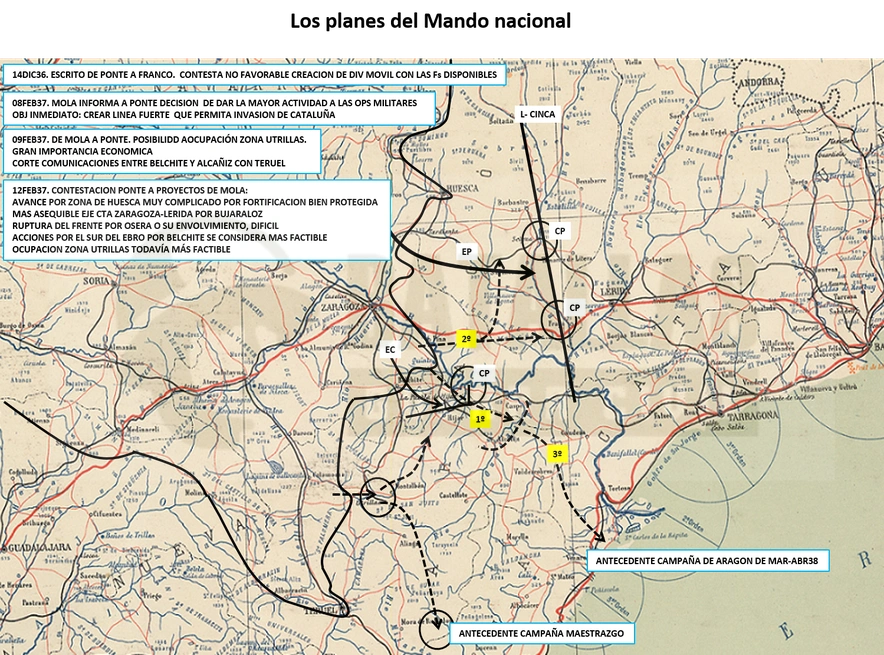
Task: Click the yellow 2º marker
Action: coord(466,339)
